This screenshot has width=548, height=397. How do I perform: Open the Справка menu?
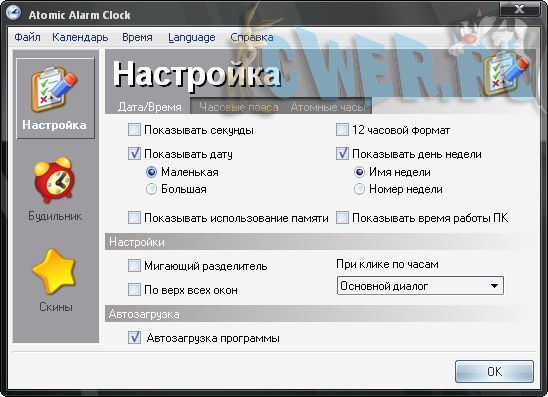point(252,37)
